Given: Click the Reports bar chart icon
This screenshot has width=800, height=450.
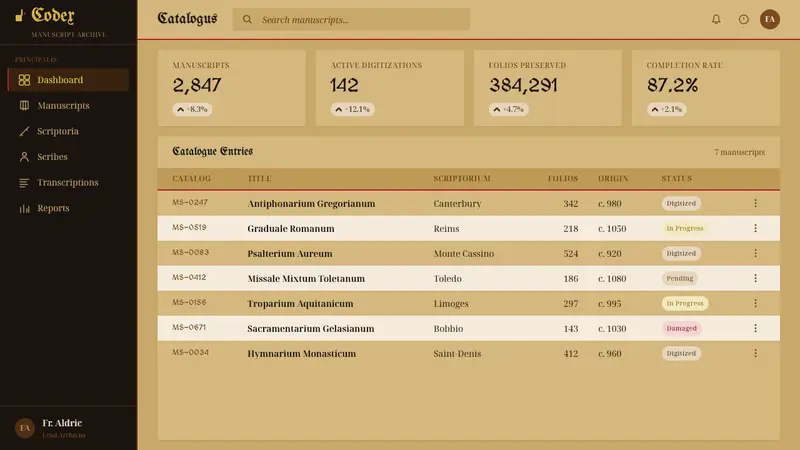Looking at the screenshot, I should 24,208.
